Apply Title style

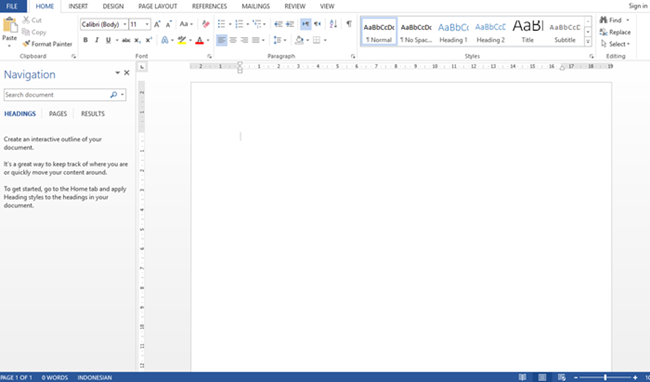(x=527, y=31)
